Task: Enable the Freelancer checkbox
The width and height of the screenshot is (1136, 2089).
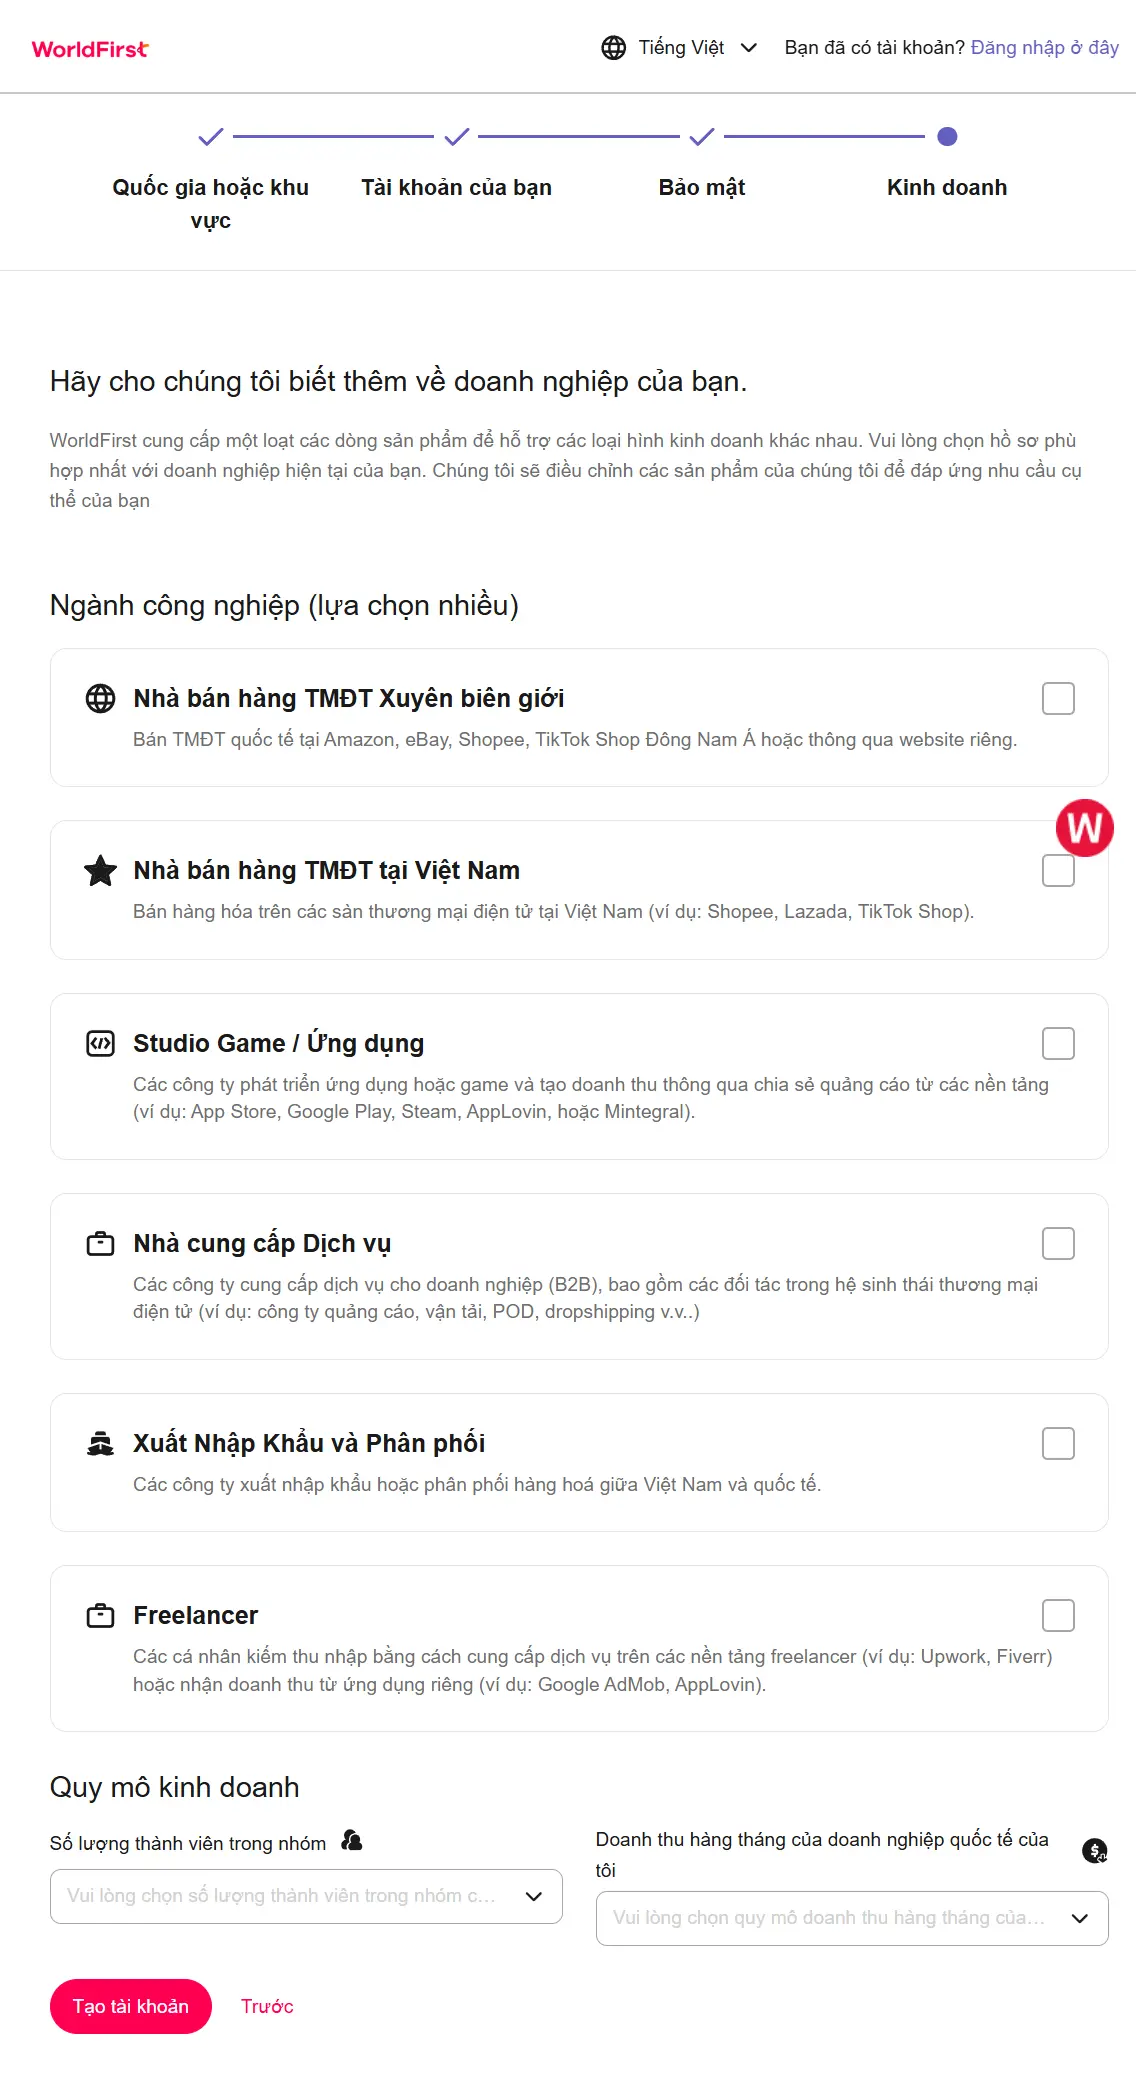Action: (x=1058, y=1615)
